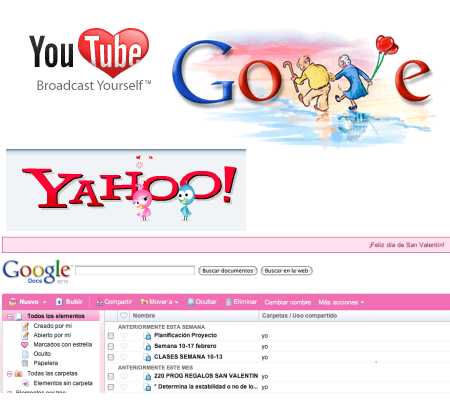Click the Planificación Proyecto document icon

[147, 336]
